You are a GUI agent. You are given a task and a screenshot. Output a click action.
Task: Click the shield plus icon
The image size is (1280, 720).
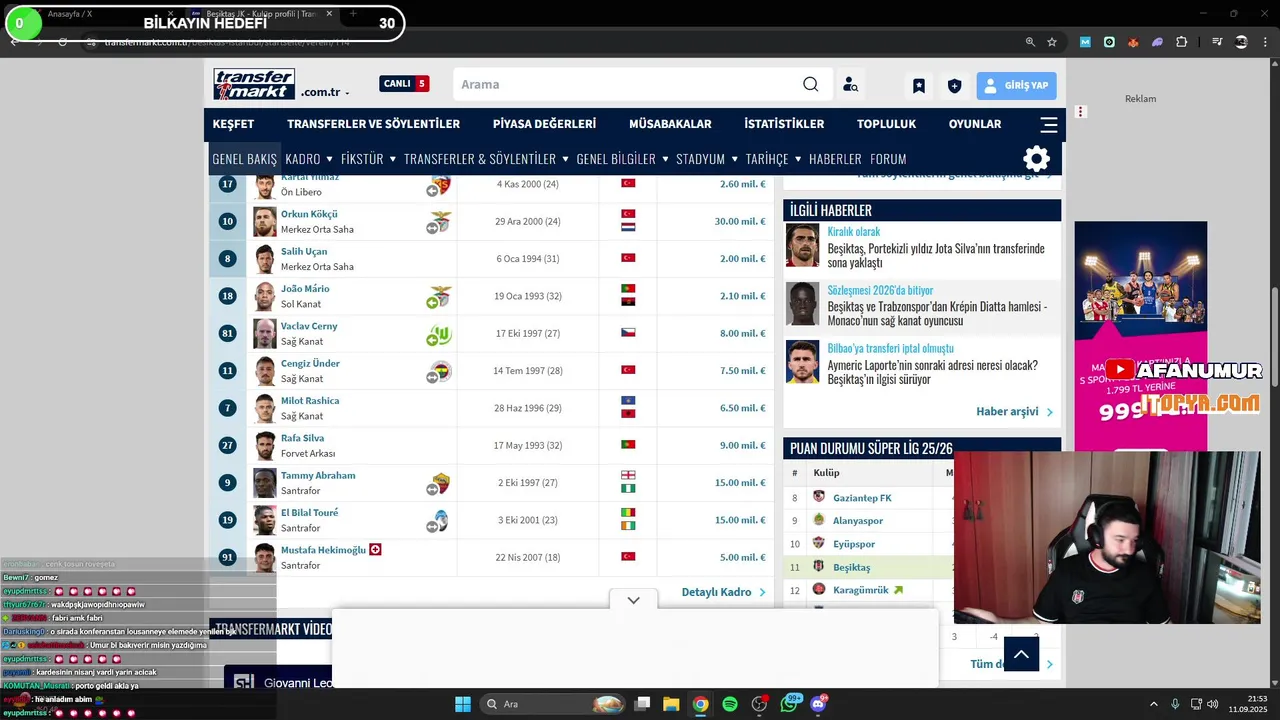[x=954, y=86]
